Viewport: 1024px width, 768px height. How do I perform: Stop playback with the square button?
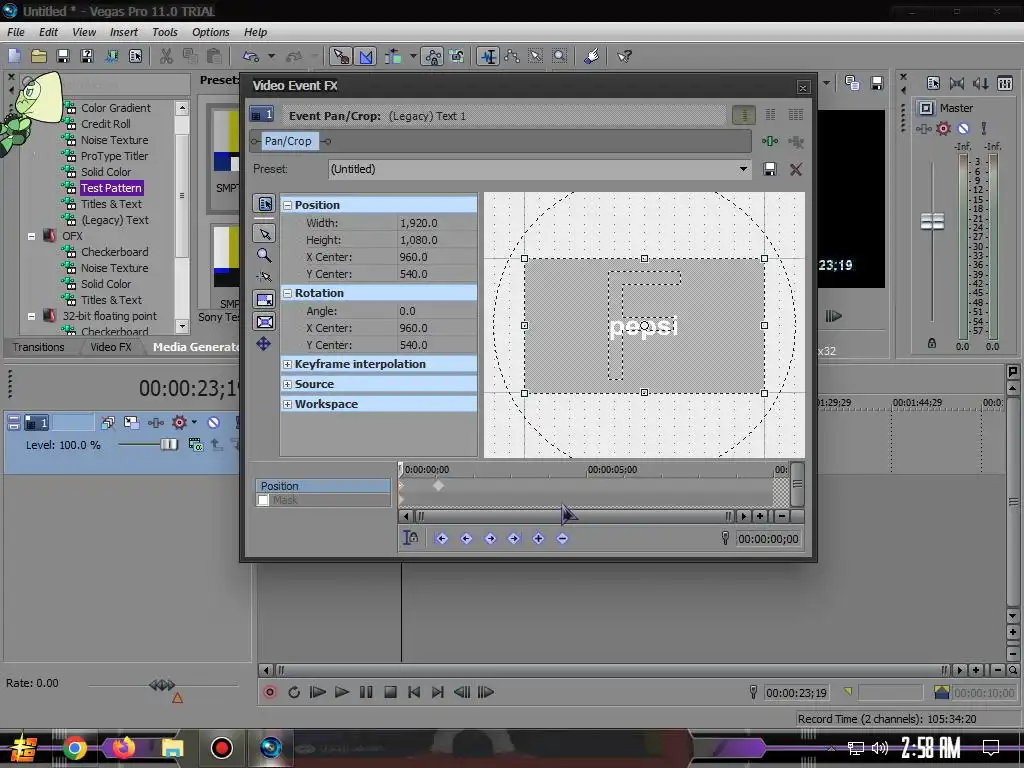point(391,692)
